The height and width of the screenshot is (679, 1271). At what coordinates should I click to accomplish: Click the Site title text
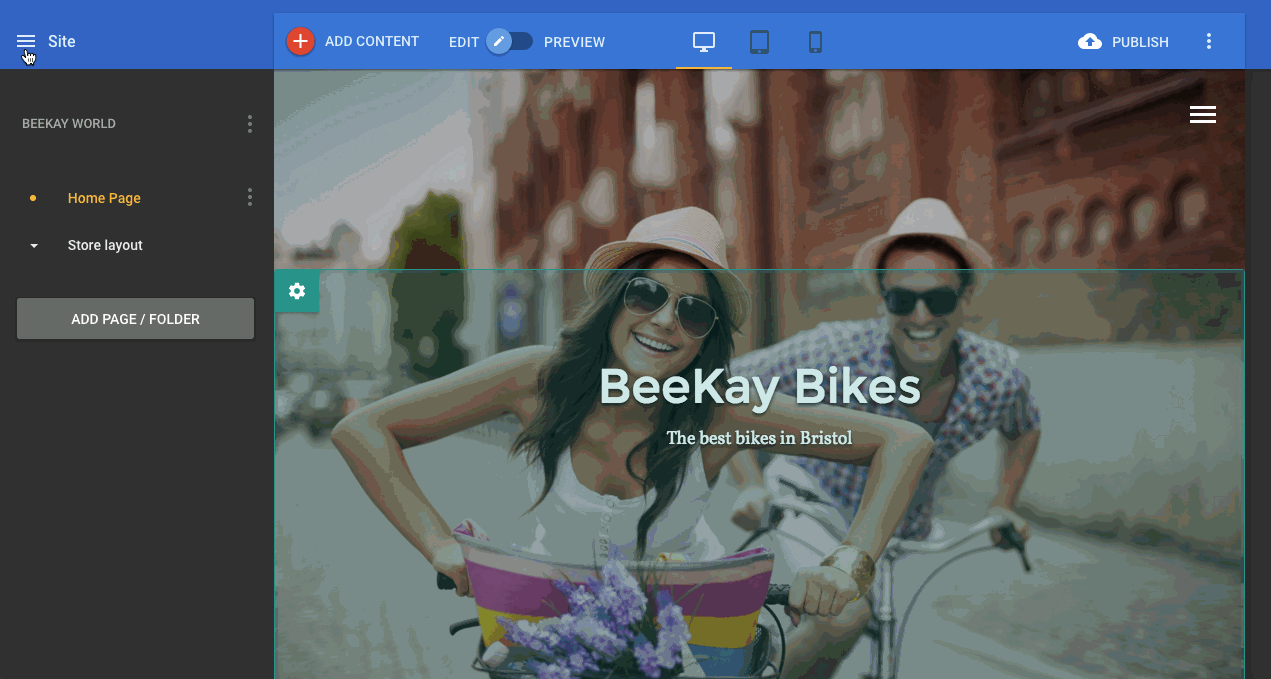[62, 42]
